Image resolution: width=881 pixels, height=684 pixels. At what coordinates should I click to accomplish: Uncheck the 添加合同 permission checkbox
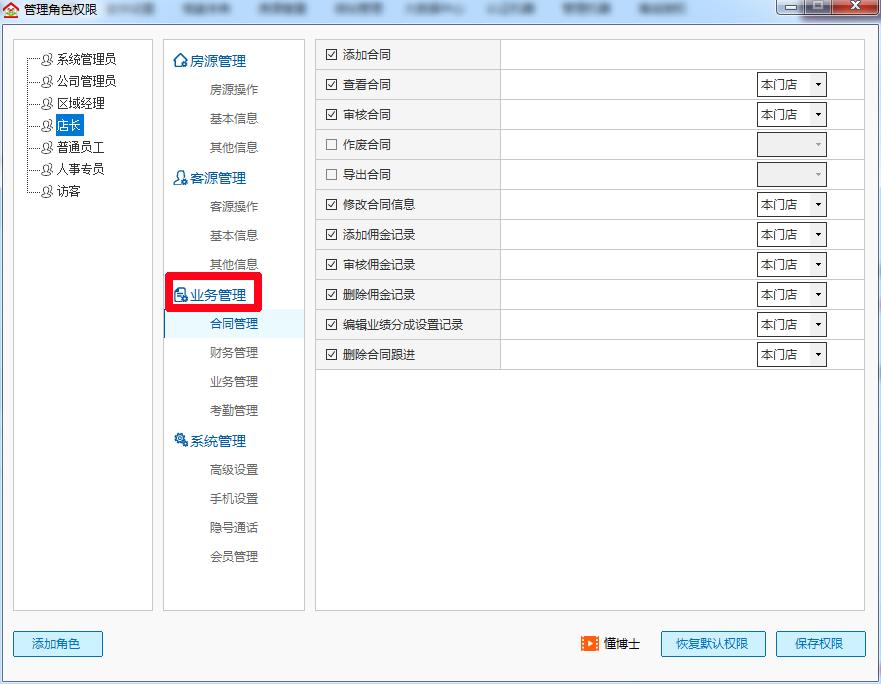coord(330,55)
